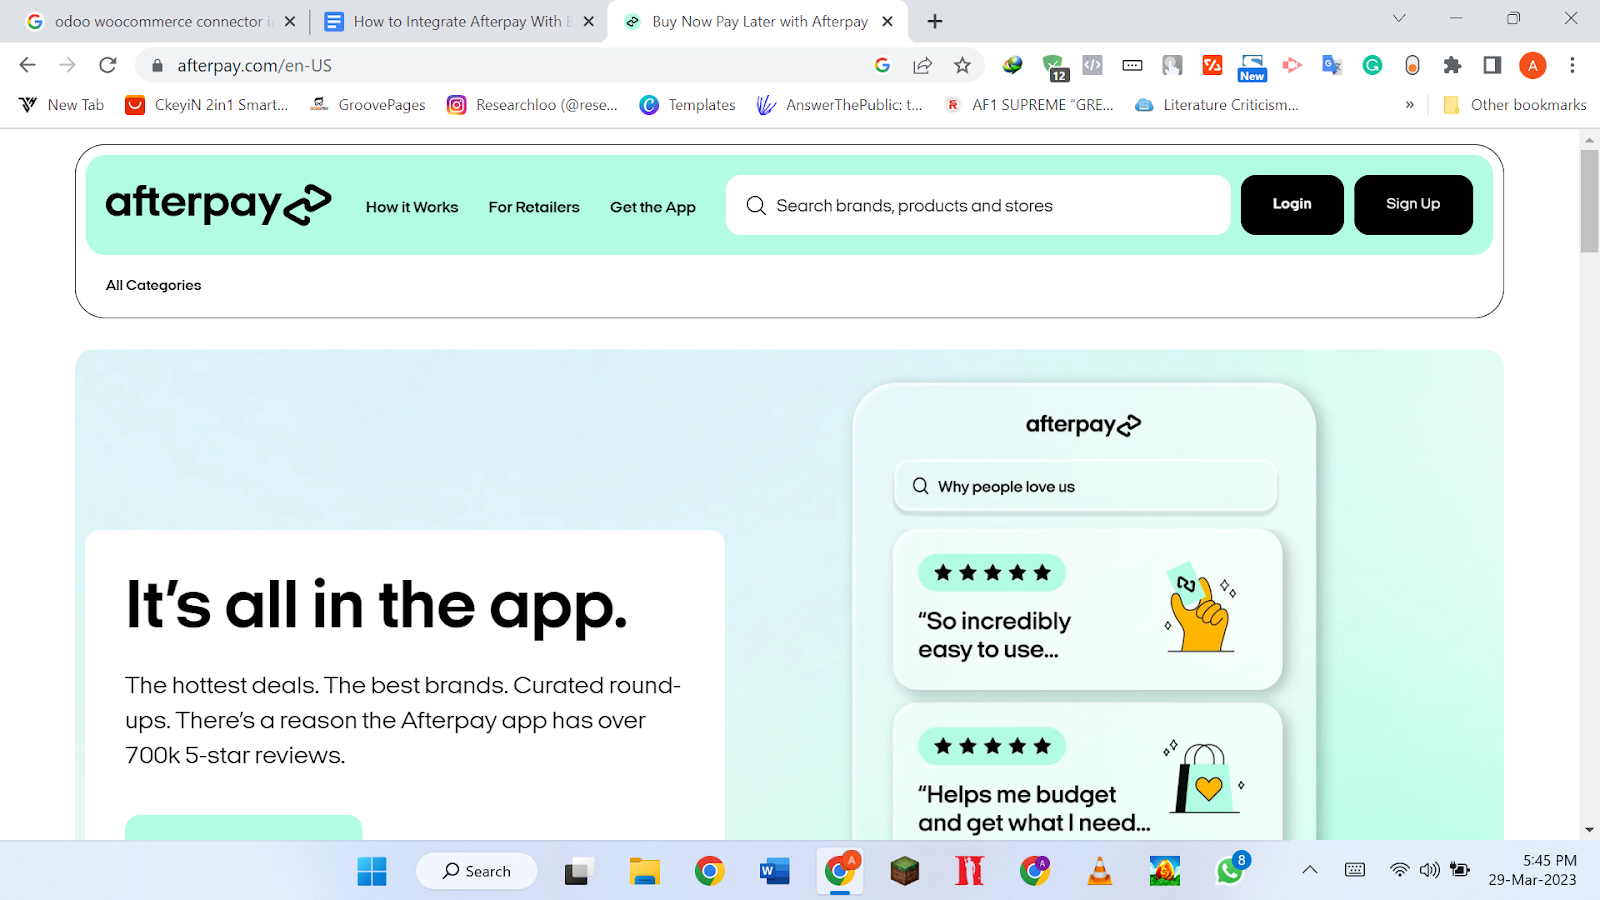Click the Afterpay logo in header
This screenshot has width=1600, height=900.
pyautogui.click(x=218, y=205)
